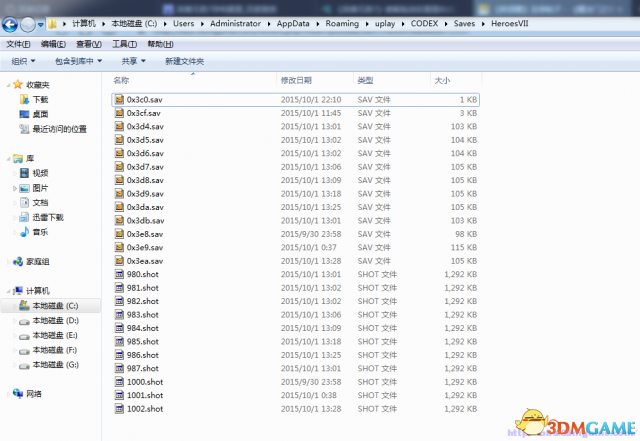Open the 视频 videos library icon
Image resolution: width=640 pixels, height=441 pixels.
(x=24, y=173)
